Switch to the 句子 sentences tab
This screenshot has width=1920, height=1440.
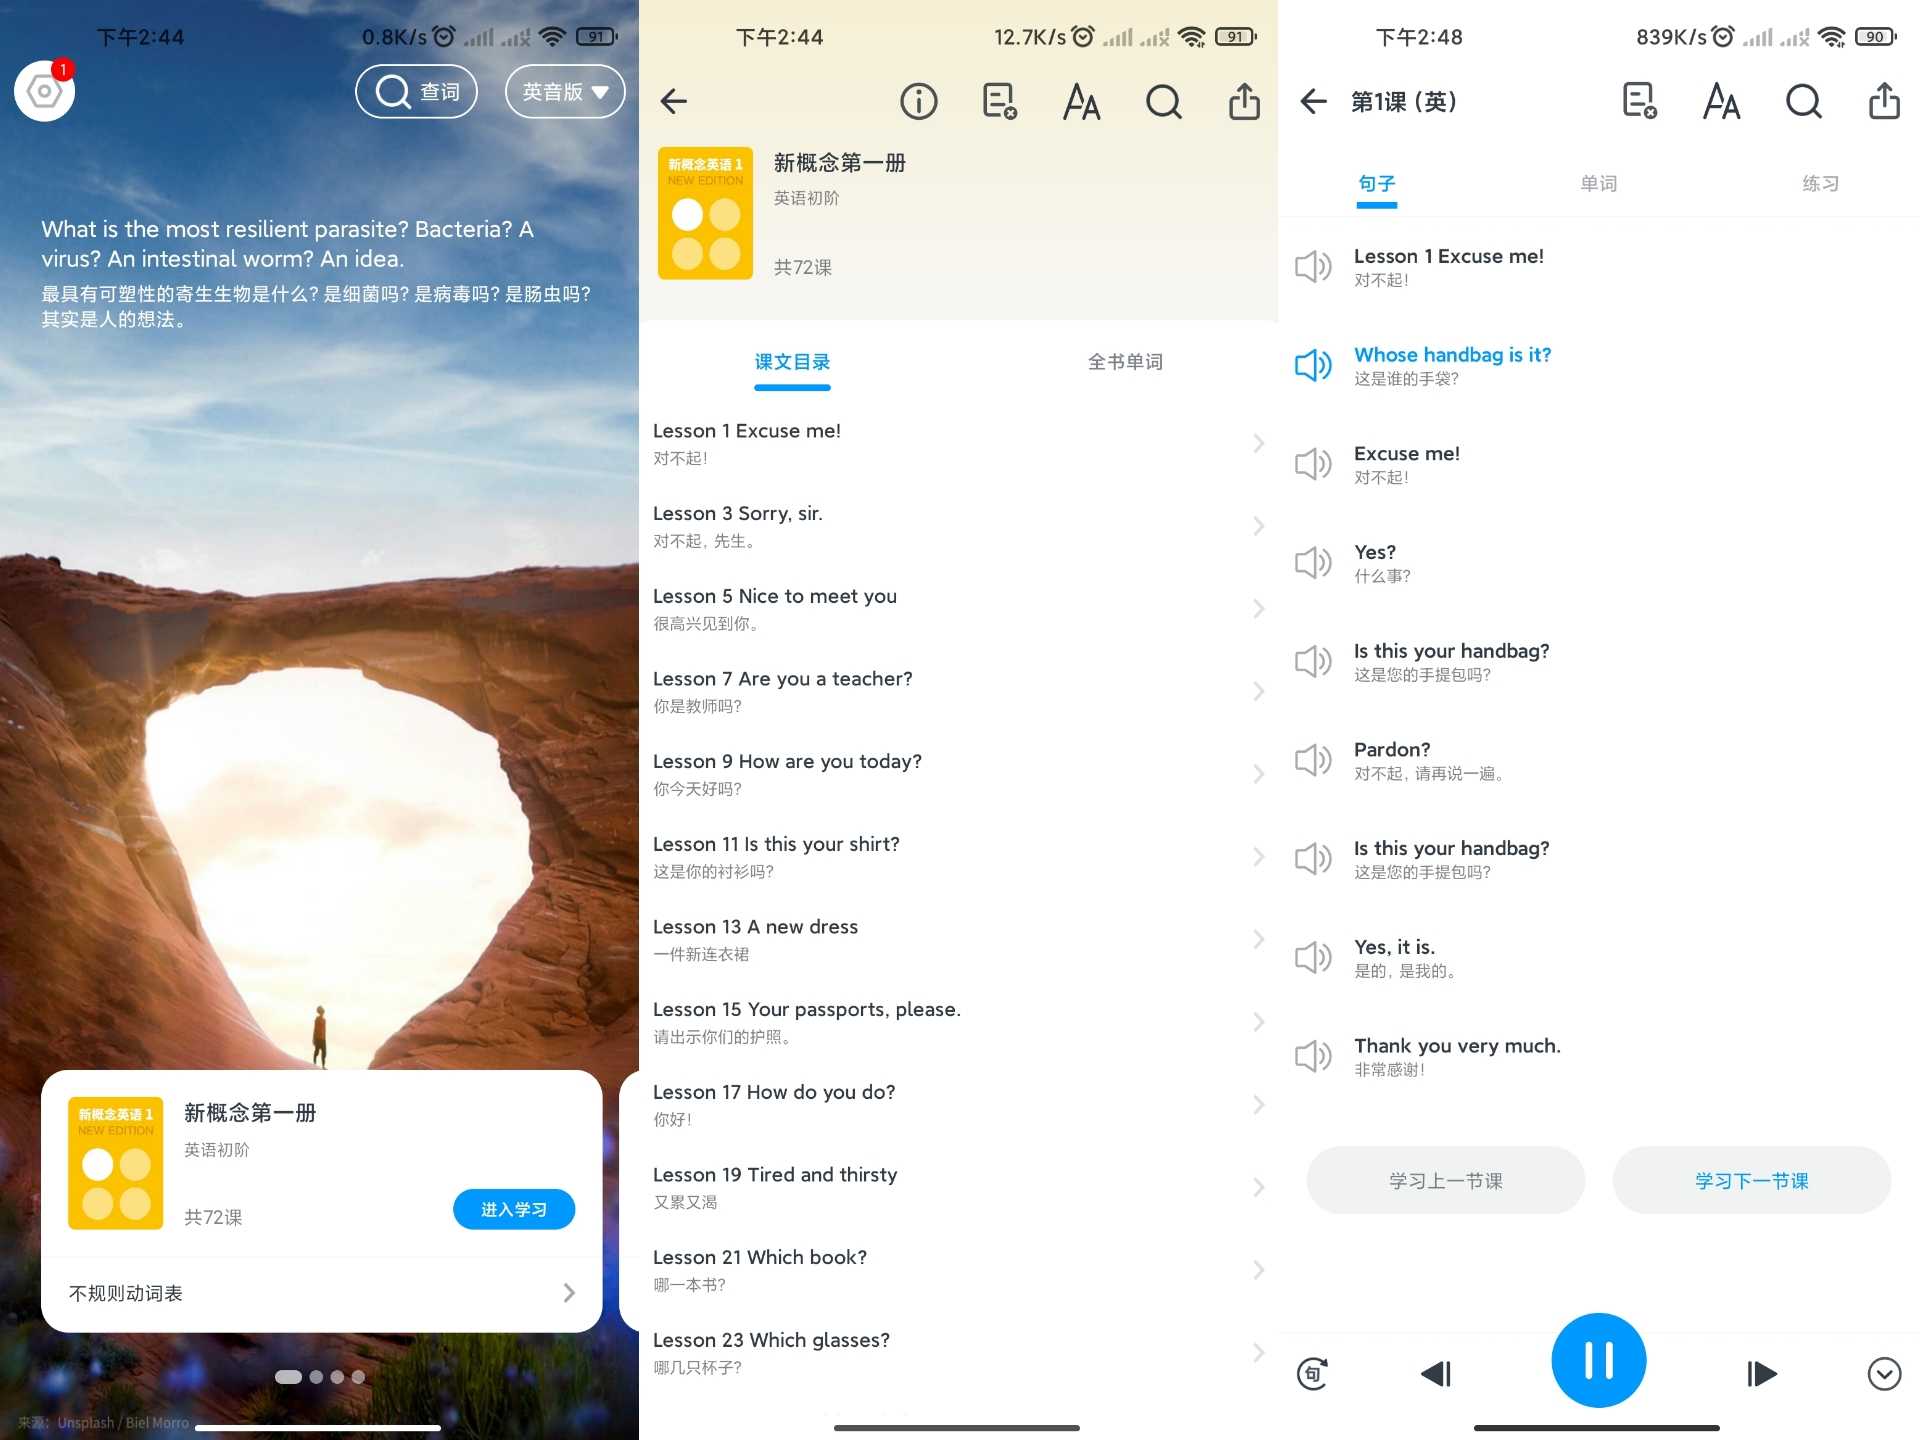(x=1376, y=184)
